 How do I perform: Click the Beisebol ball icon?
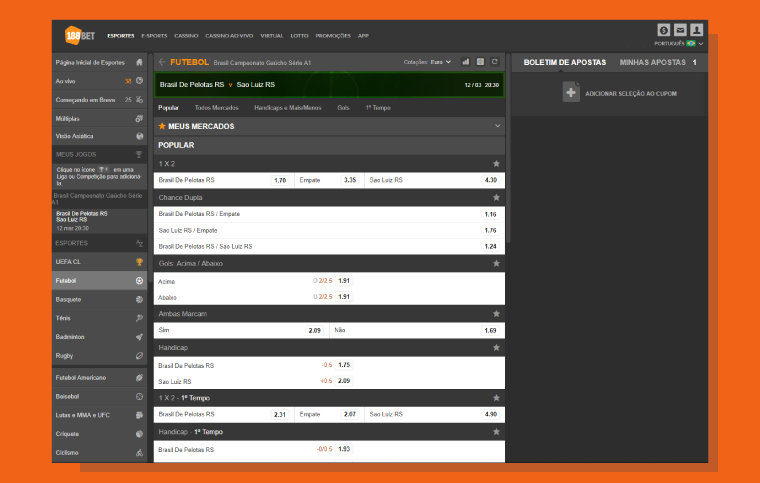point(140,396)
